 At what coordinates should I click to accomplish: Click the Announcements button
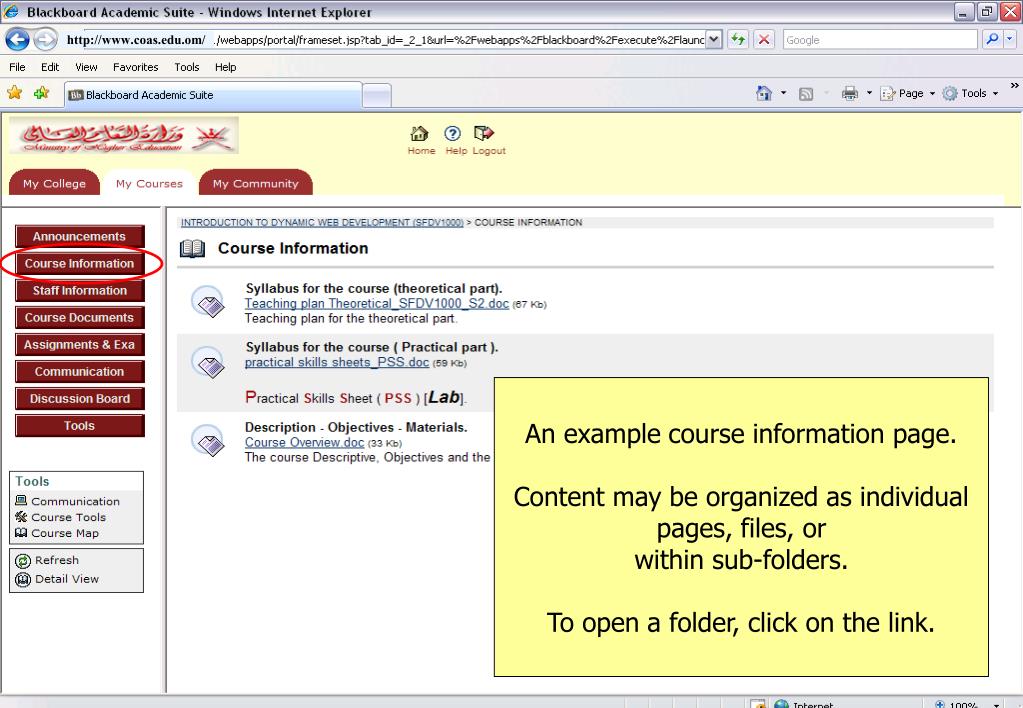click(x=79, y=237)
